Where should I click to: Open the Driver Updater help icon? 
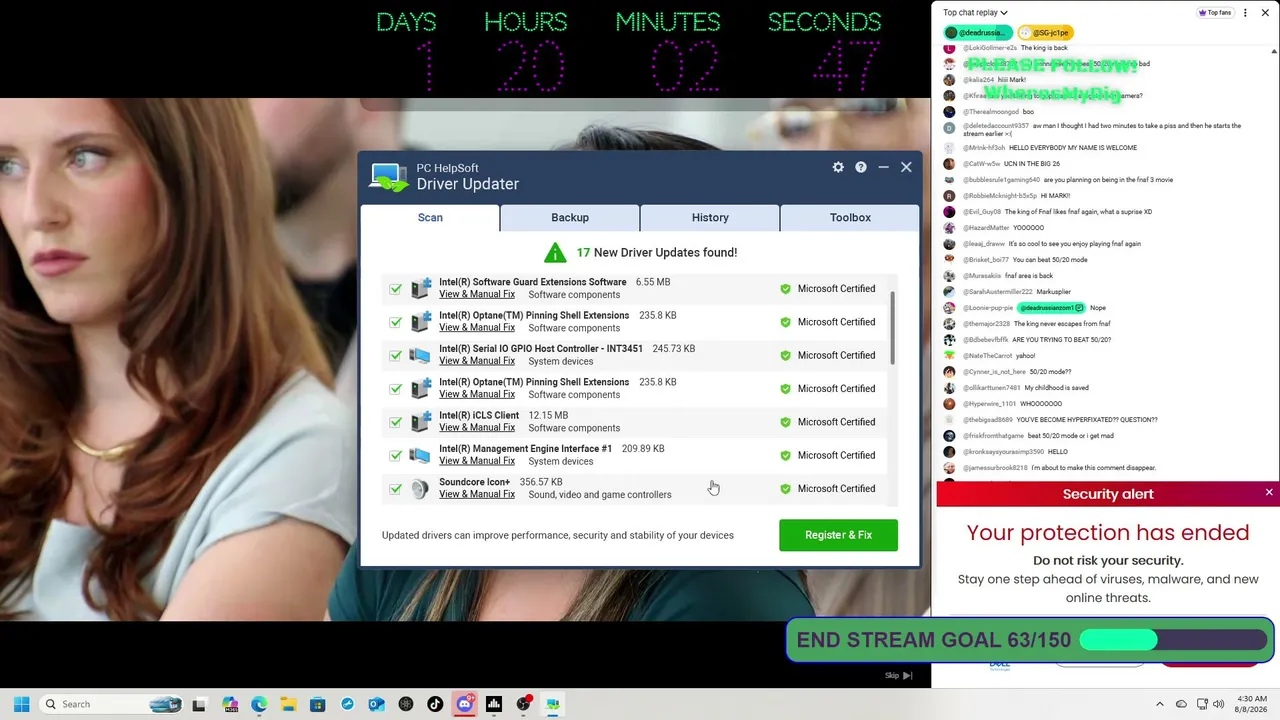coord(861,167)
